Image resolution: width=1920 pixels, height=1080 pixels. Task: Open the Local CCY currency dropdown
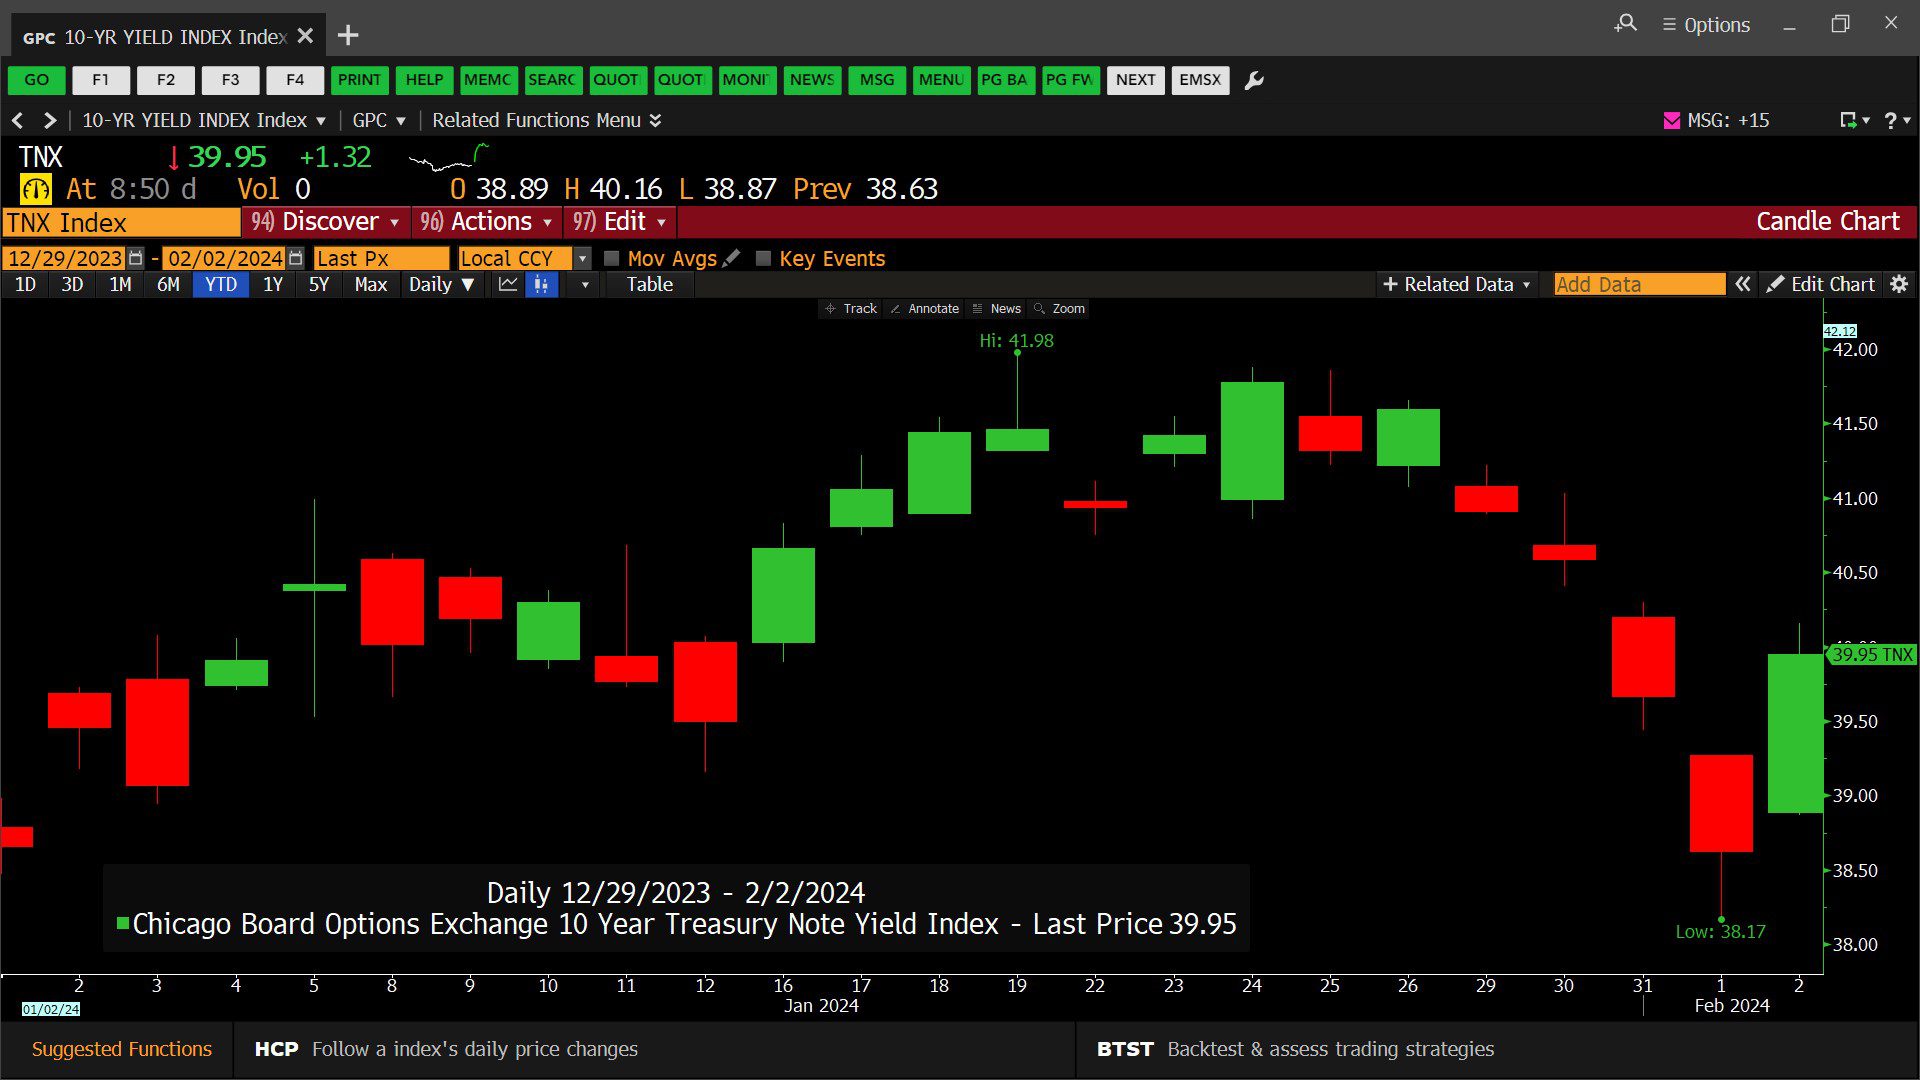click(x=583, y=258)
